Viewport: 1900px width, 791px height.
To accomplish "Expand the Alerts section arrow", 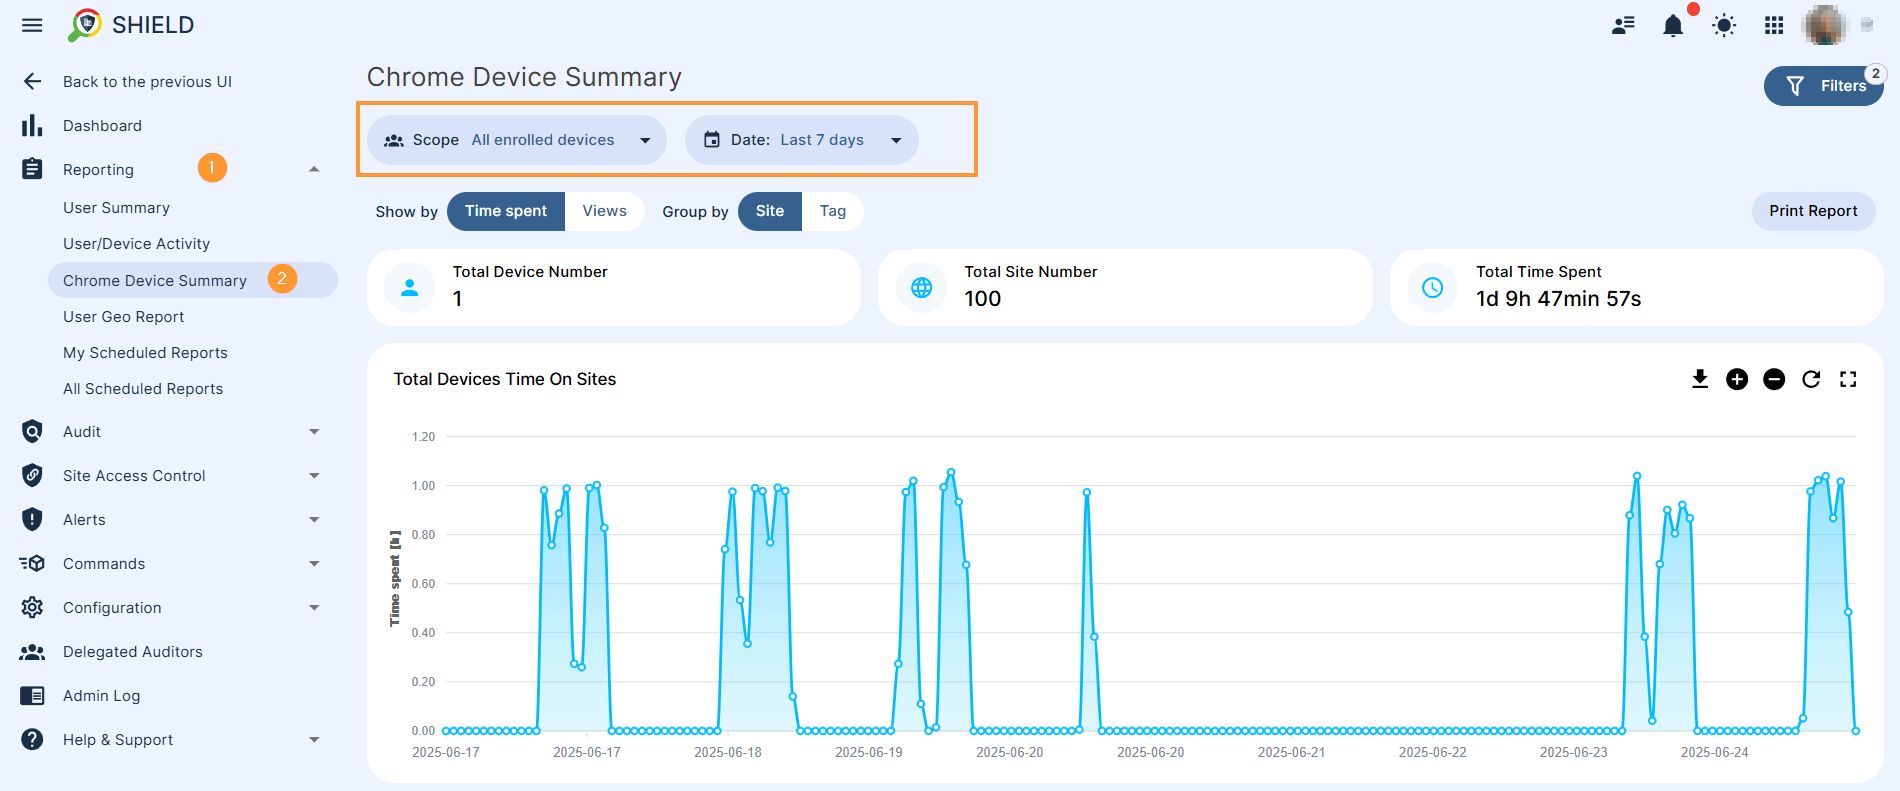I will 314,519.
